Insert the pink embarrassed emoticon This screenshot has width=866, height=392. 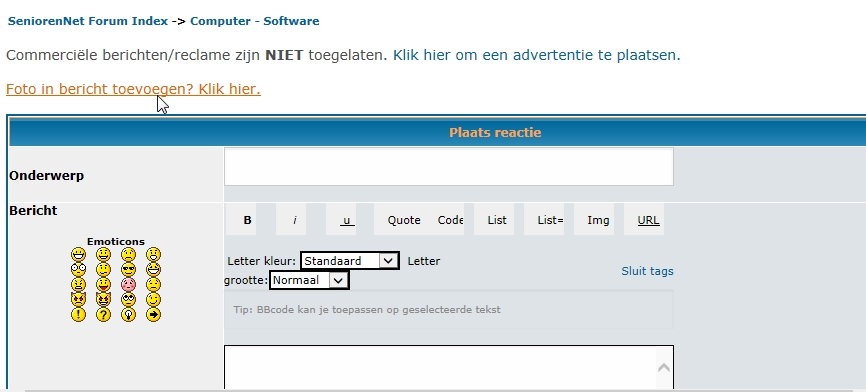coord(129,284)
